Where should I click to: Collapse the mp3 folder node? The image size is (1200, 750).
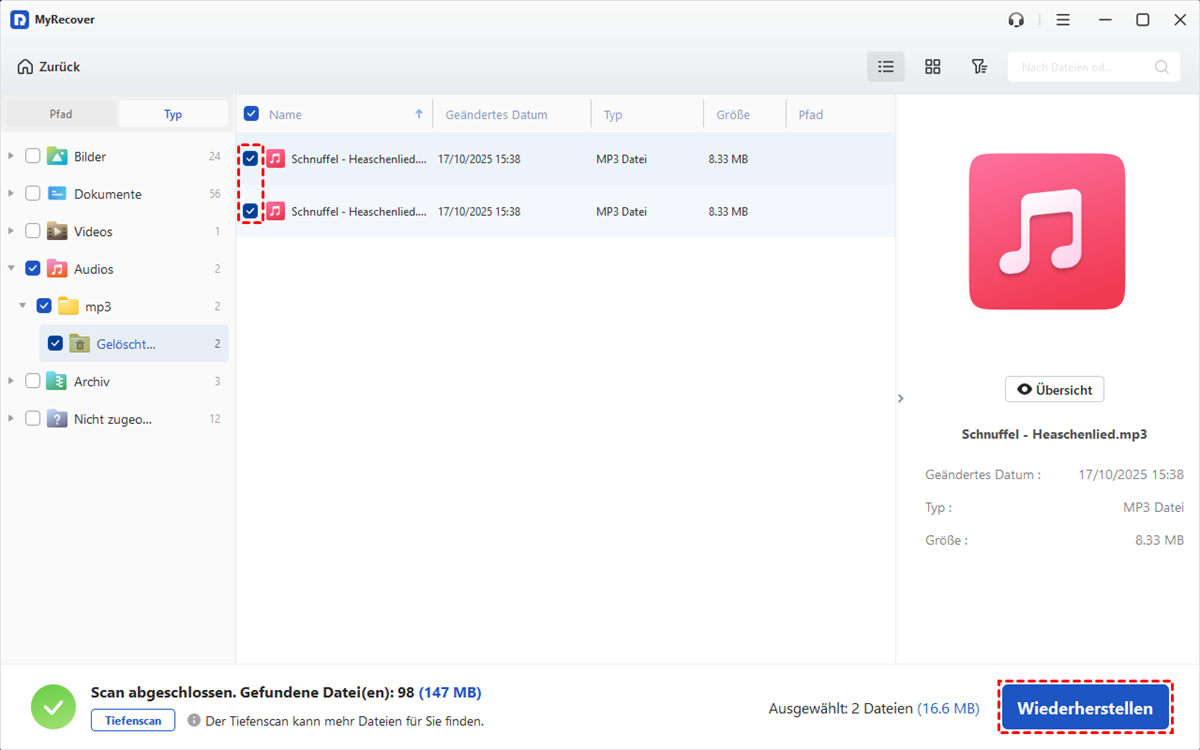pyautogui.click(x=22, y=306)
